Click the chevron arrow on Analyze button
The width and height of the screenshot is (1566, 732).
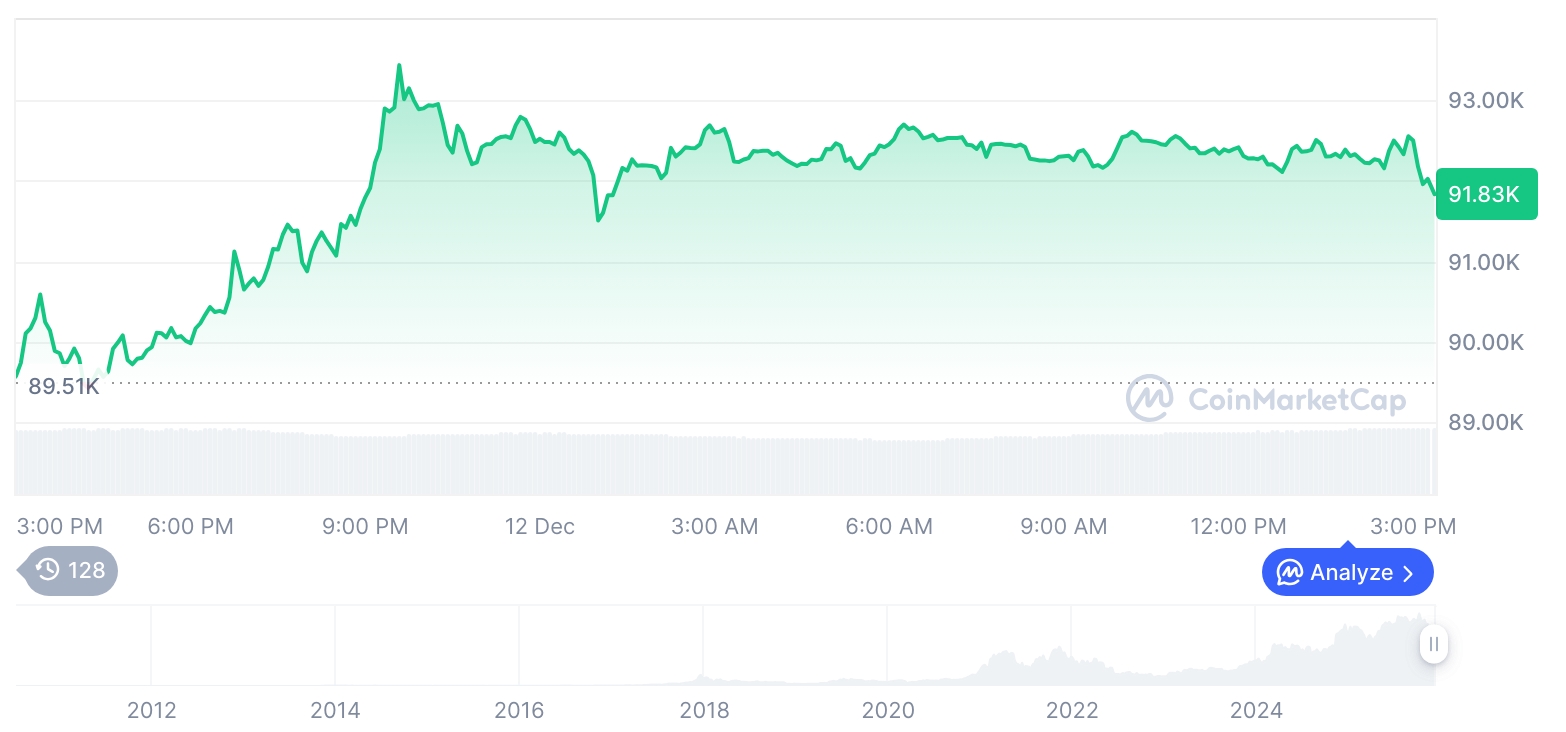[1408, 574]
